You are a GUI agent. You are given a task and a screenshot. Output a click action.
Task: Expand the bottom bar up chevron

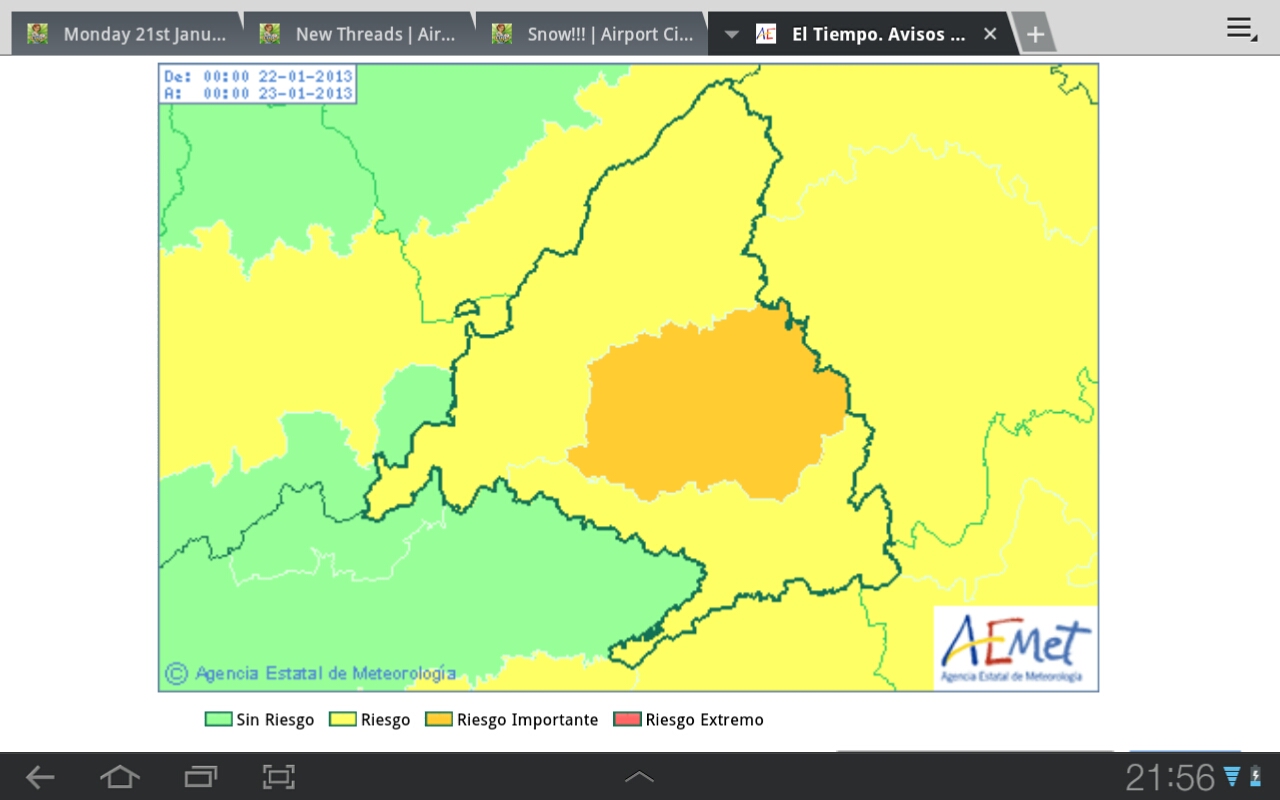pos(639,777)
